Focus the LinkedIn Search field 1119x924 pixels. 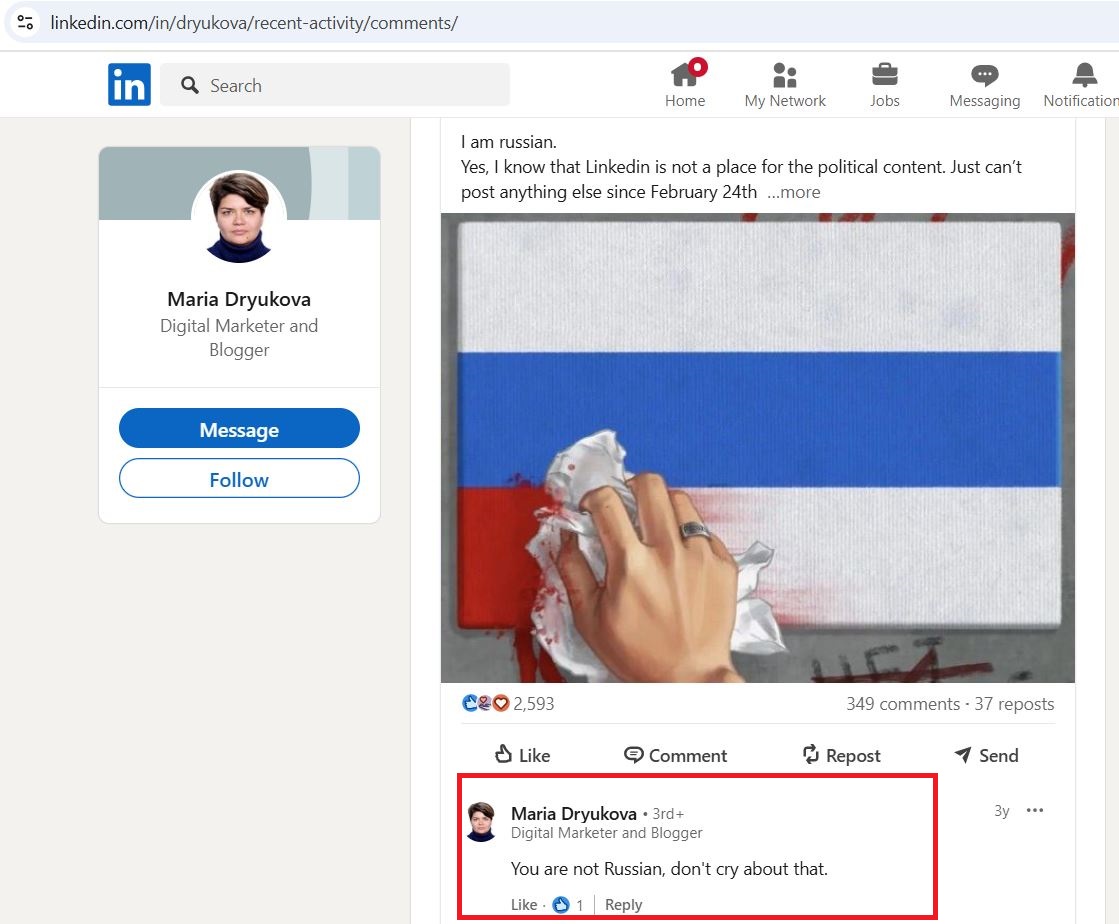click(x=335, y=85)
